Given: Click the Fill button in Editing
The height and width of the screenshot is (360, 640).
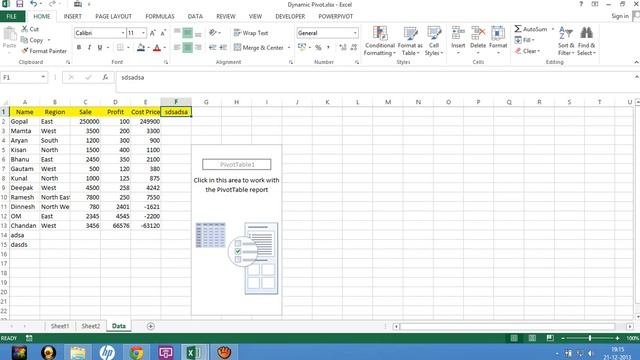Looking at the screenshot, I should (524, 40).
